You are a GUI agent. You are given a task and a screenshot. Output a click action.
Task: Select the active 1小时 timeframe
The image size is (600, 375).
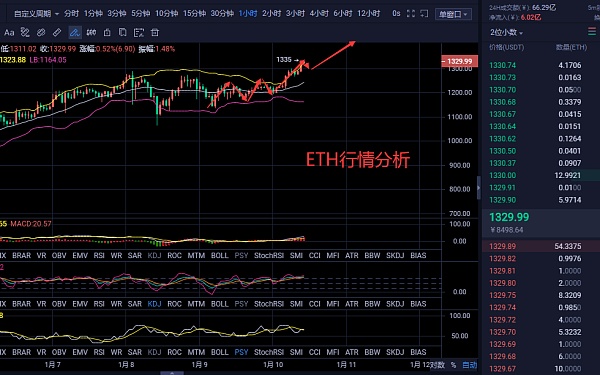pyautogui.click(x=248, y=14)
